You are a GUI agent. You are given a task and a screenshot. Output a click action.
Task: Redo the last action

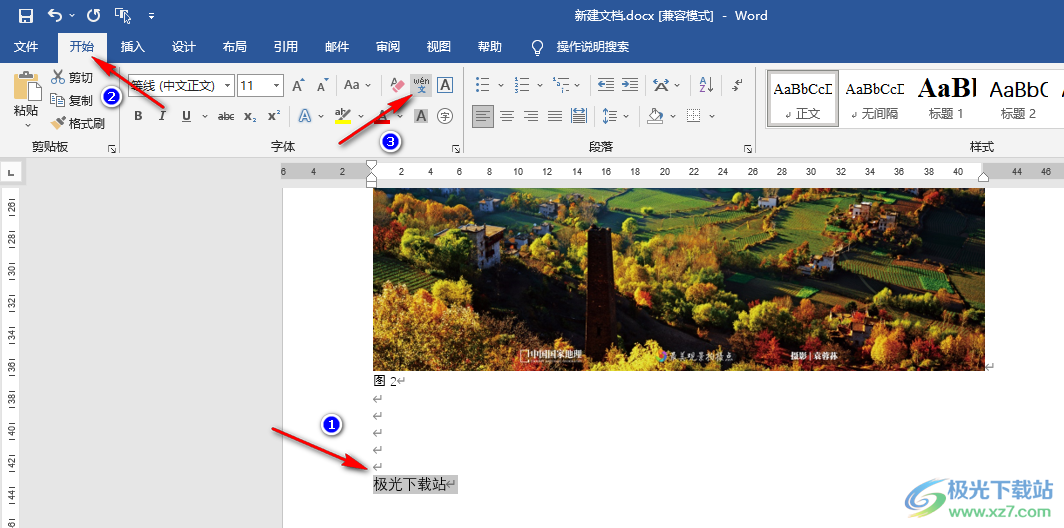tap(94, 15)
